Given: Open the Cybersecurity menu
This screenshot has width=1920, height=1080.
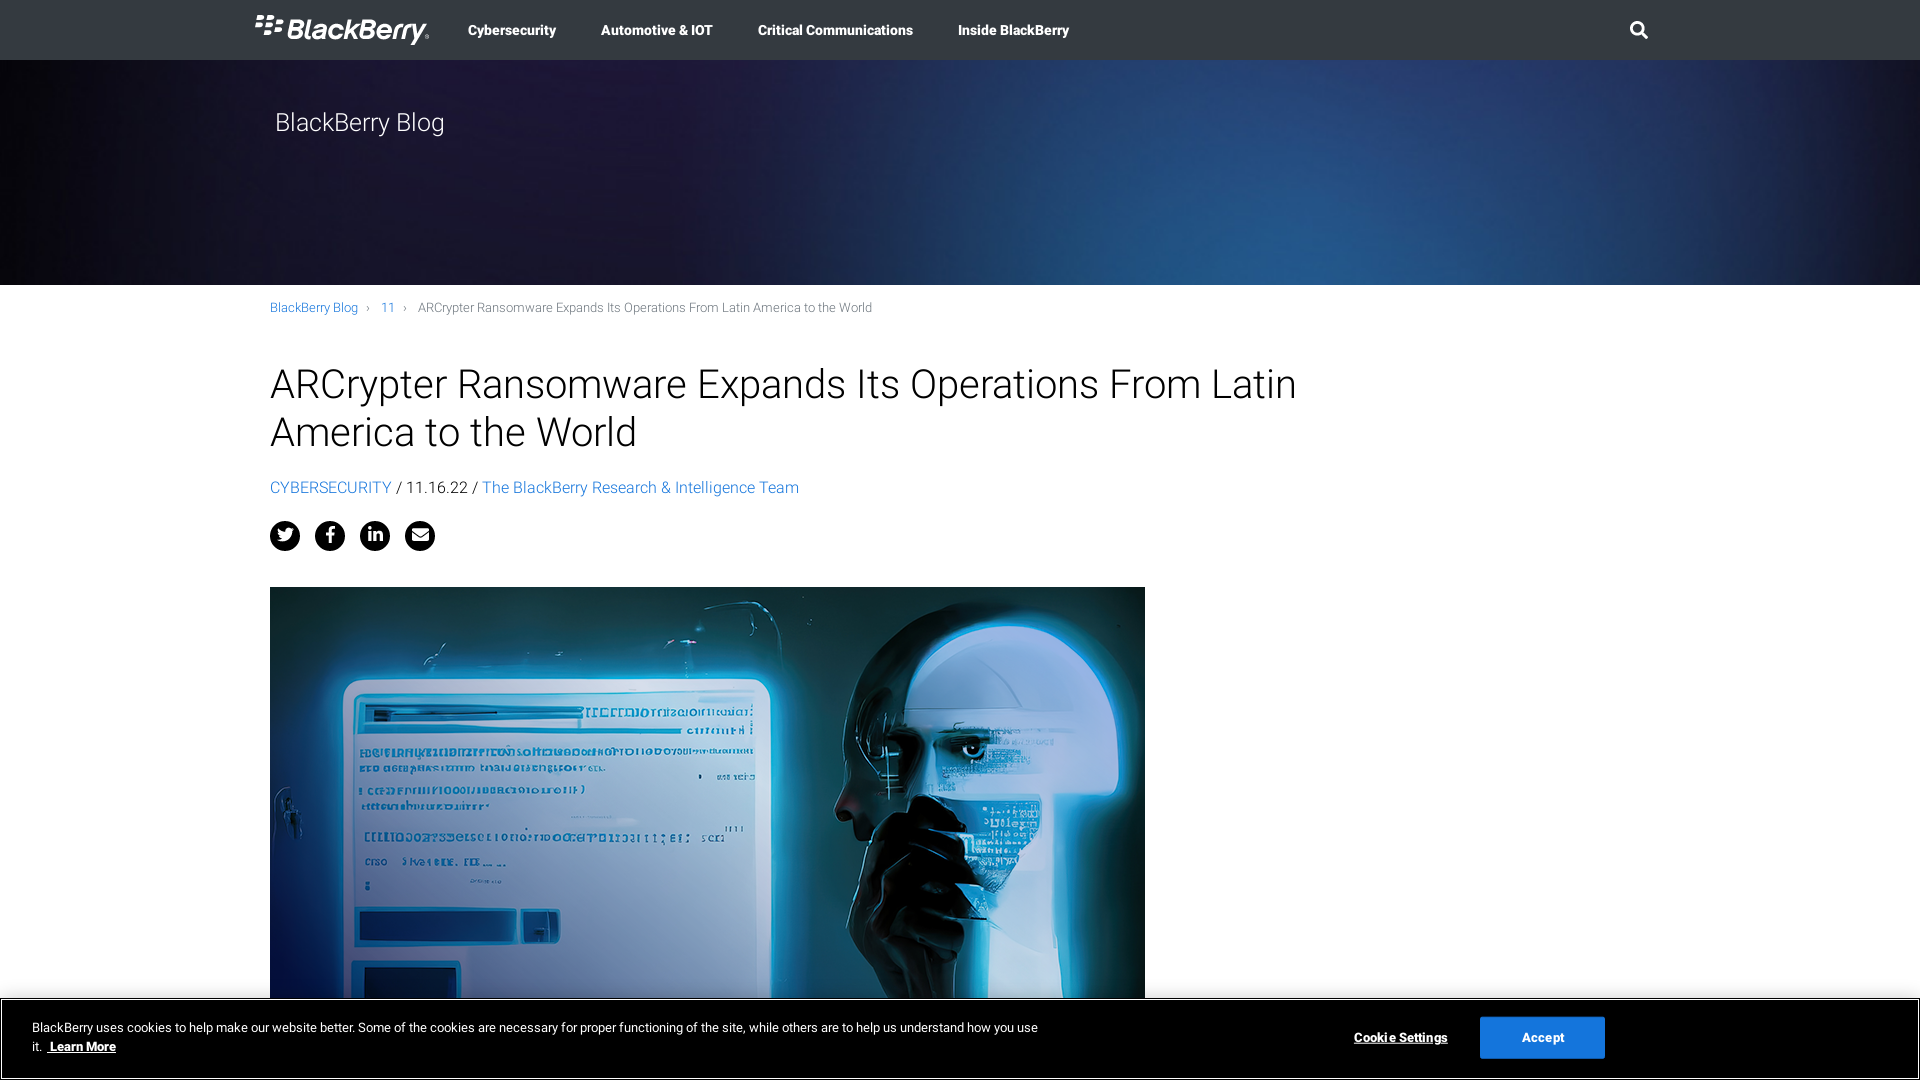Looking at the screenshot, I should click(x=511, y=30).
